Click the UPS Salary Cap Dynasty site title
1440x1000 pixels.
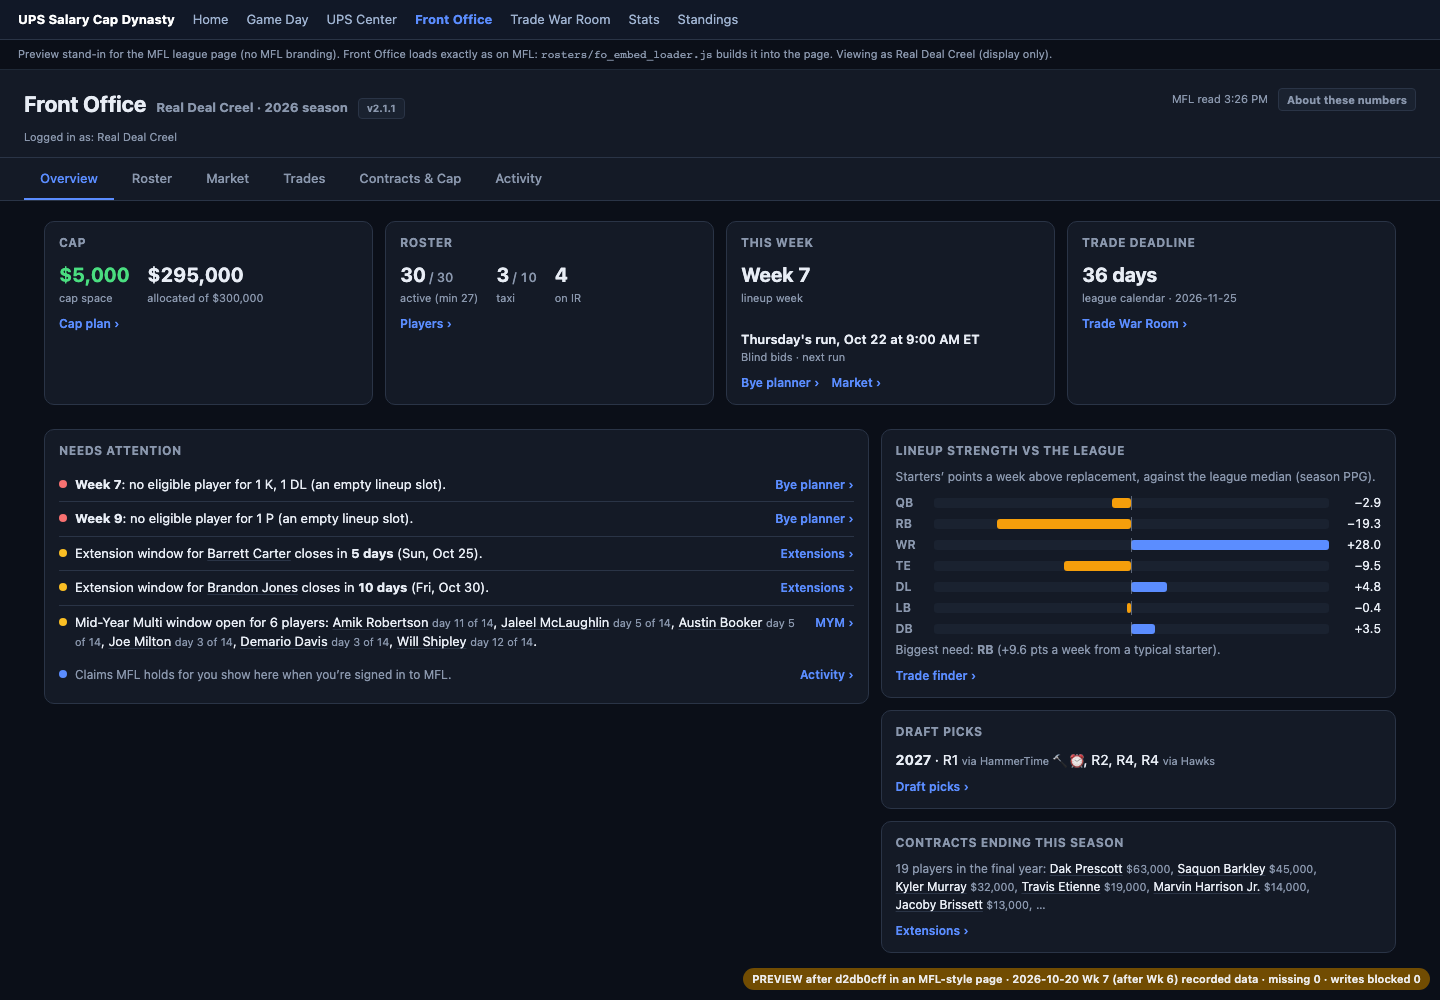96,19
